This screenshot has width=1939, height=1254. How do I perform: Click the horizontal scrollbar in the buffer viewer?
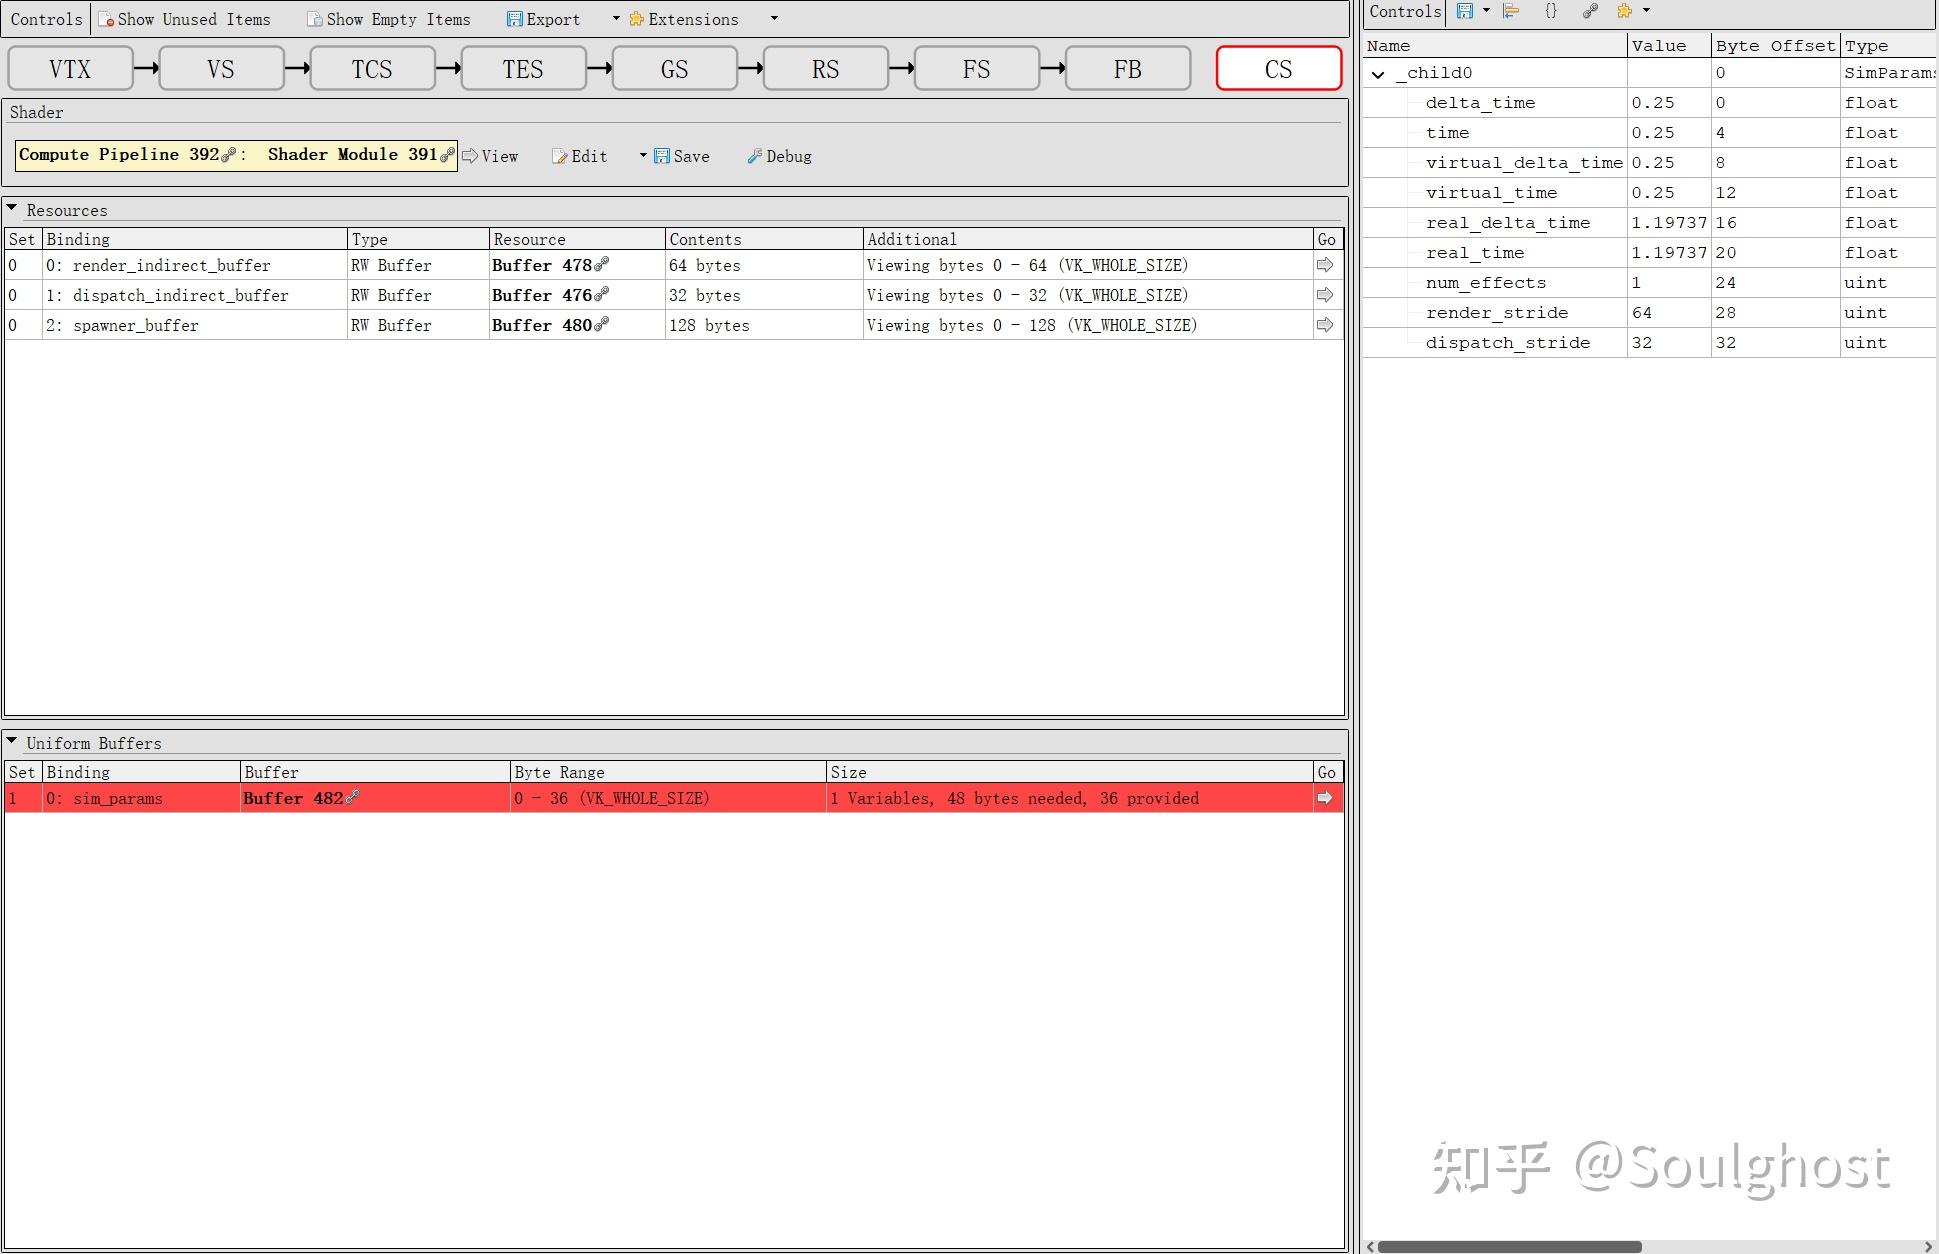click(1508, 1246)
